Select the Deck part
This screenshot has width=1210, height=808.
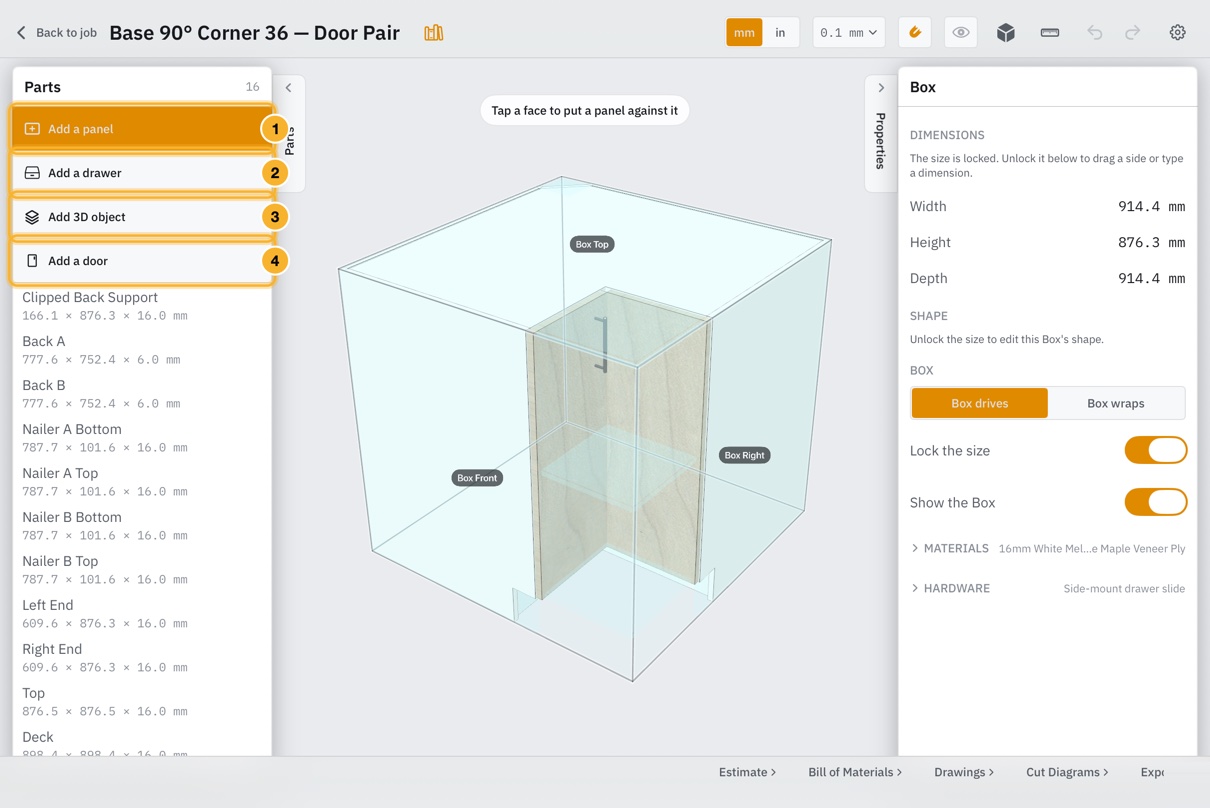point(142,741)
